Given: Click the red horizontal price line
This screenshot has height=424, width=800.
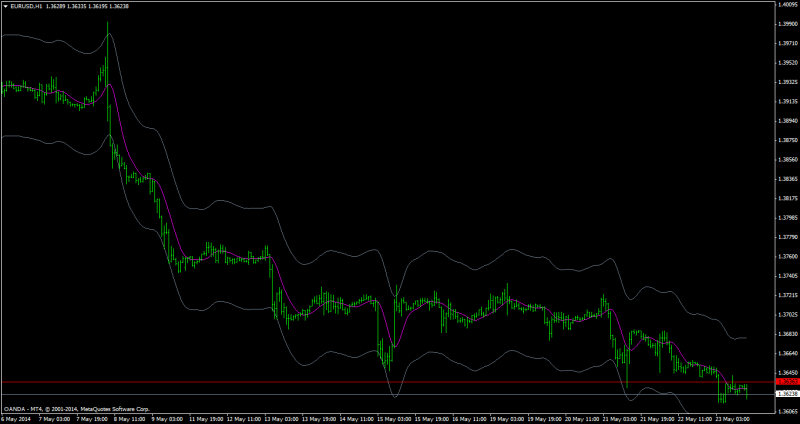Looking at the screenshot, I should pos(387,382).
